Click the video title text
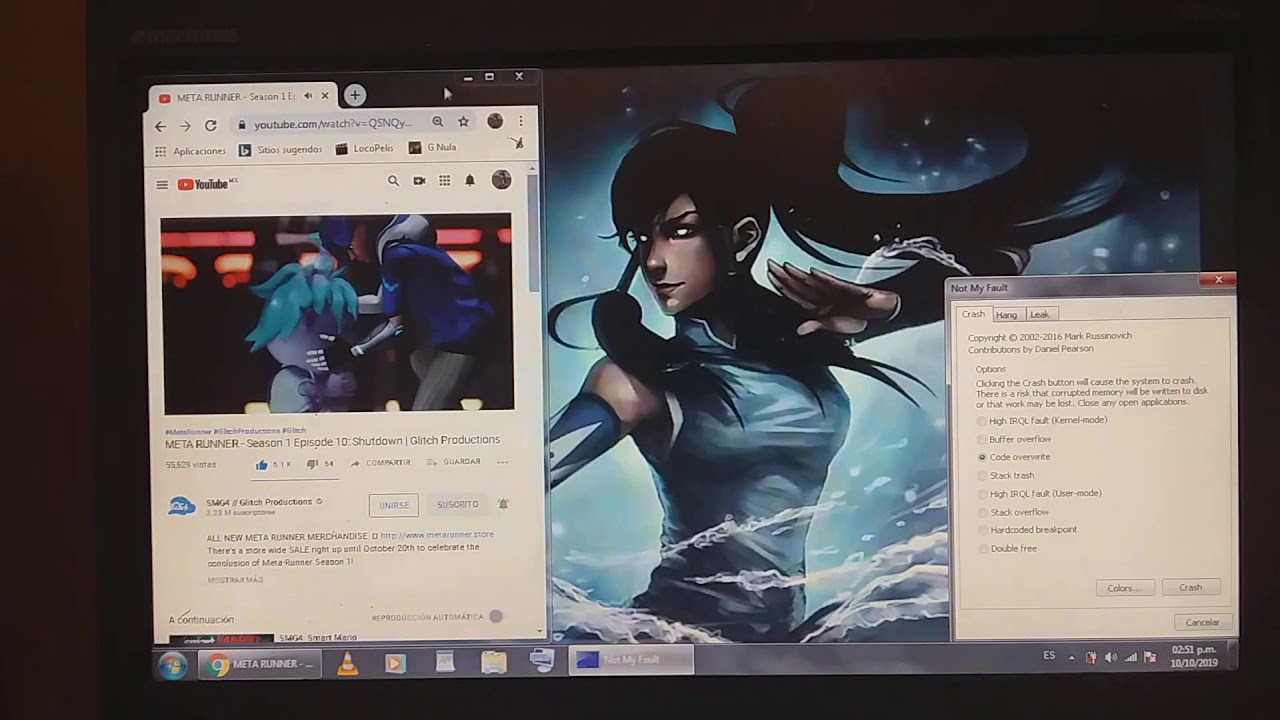Viewport: 1280px width, 720px height. pos(332,440)
